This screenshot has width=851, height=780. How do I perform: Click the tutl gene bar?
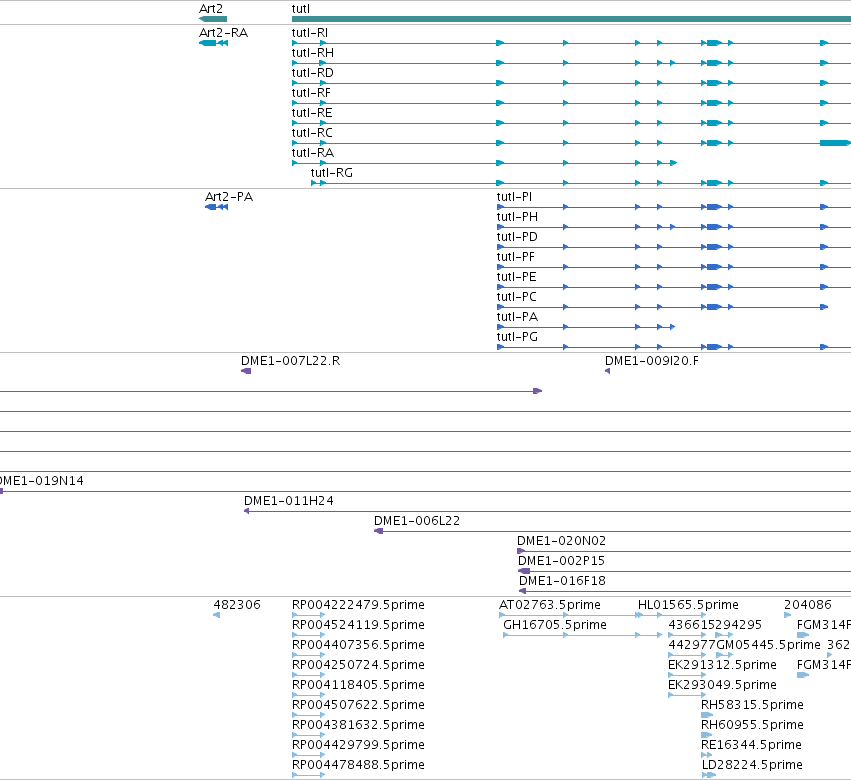(x=571, y=19)
